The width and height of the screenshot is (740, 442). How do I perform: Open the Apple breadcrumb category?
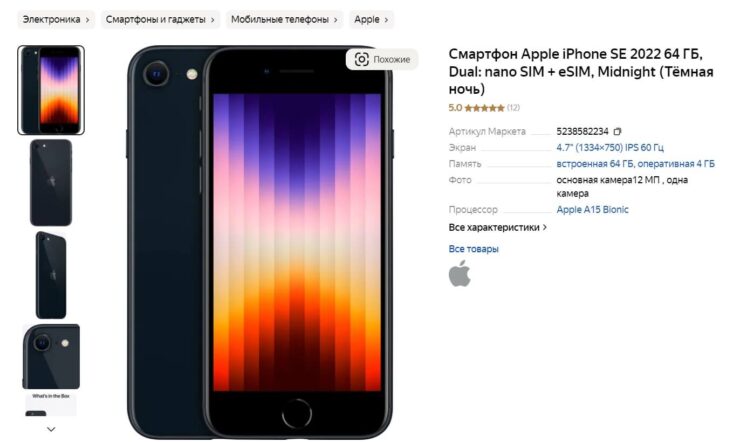click(371, 20)
